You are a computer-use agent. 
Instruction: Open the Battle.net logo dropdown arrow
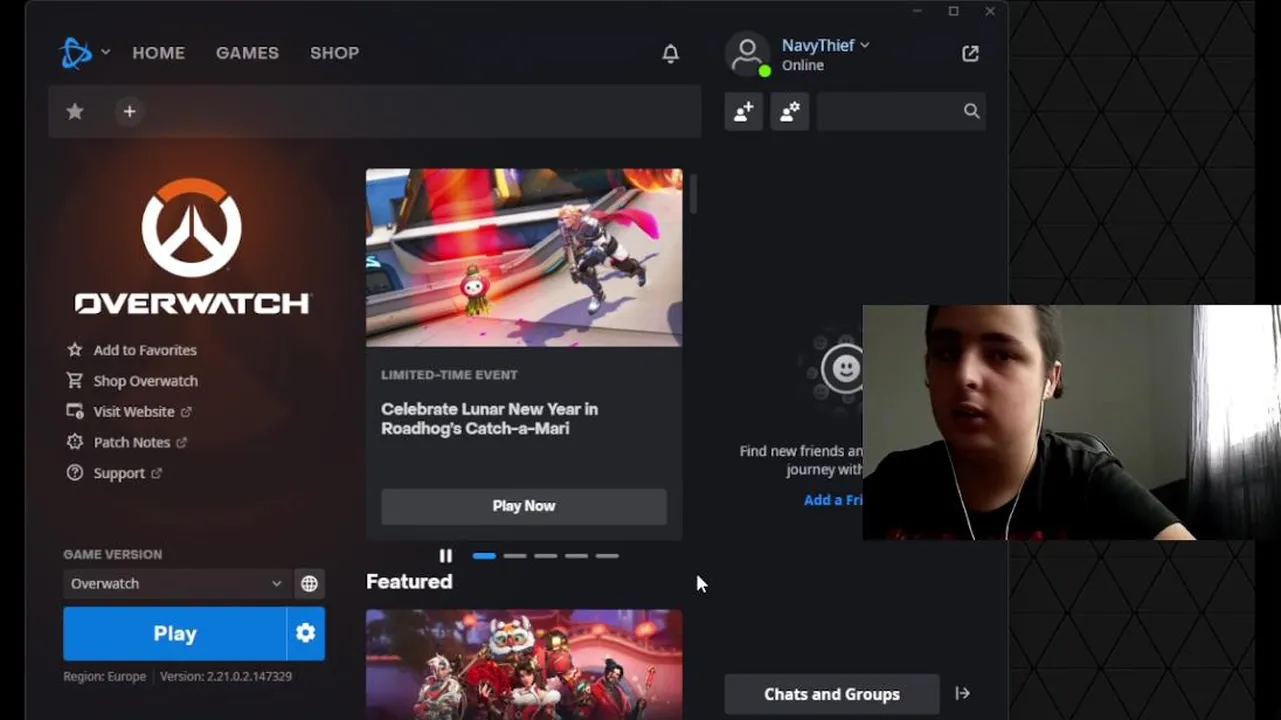click(x=105, y=53)
